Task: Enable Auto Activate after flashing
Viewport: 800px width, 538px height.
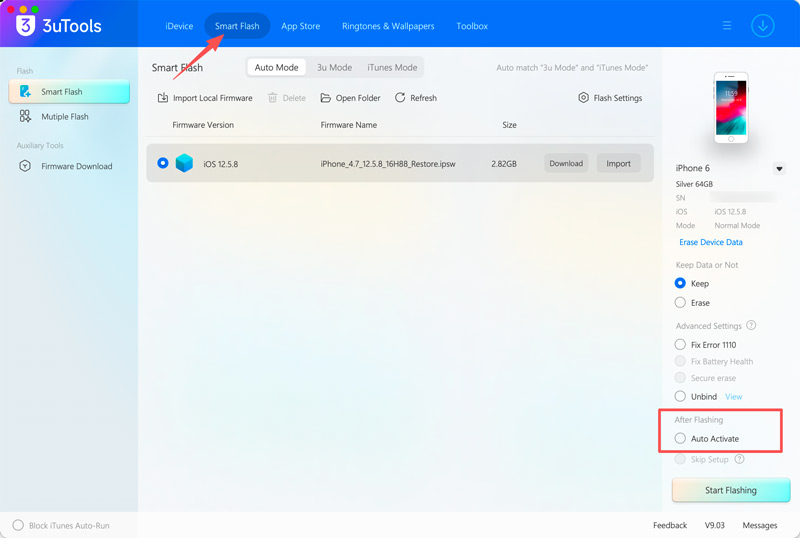Action: coord(680,438)
